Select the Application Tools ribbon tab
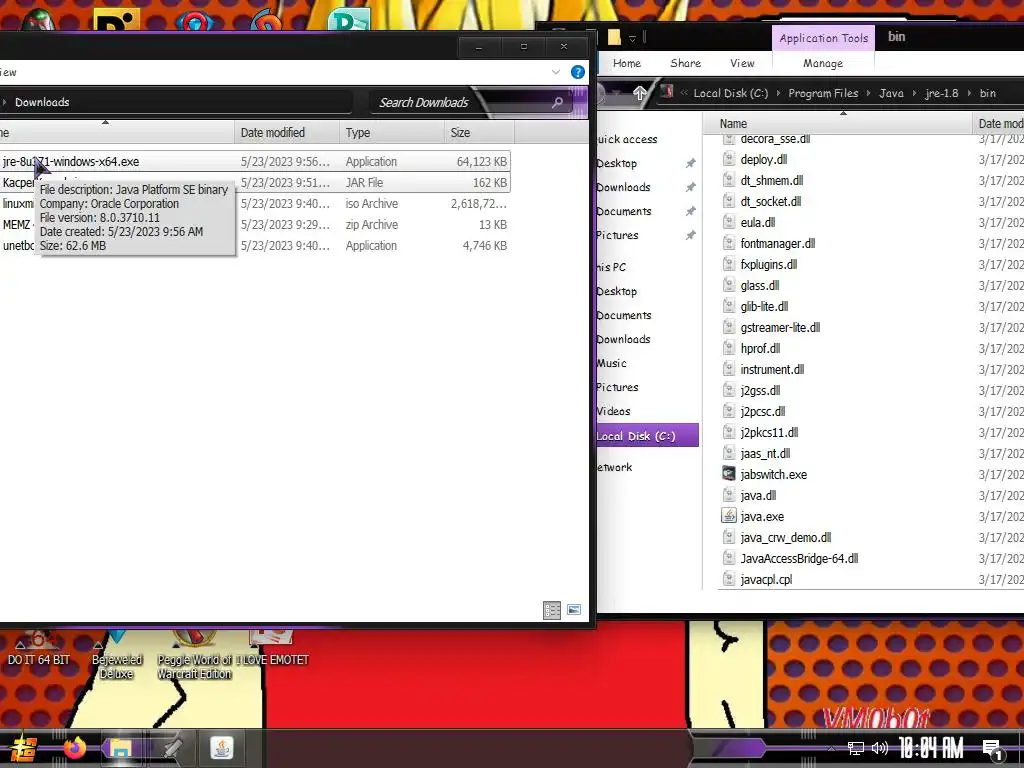This screenshot has height=768, width=1024. click(824, 38)
